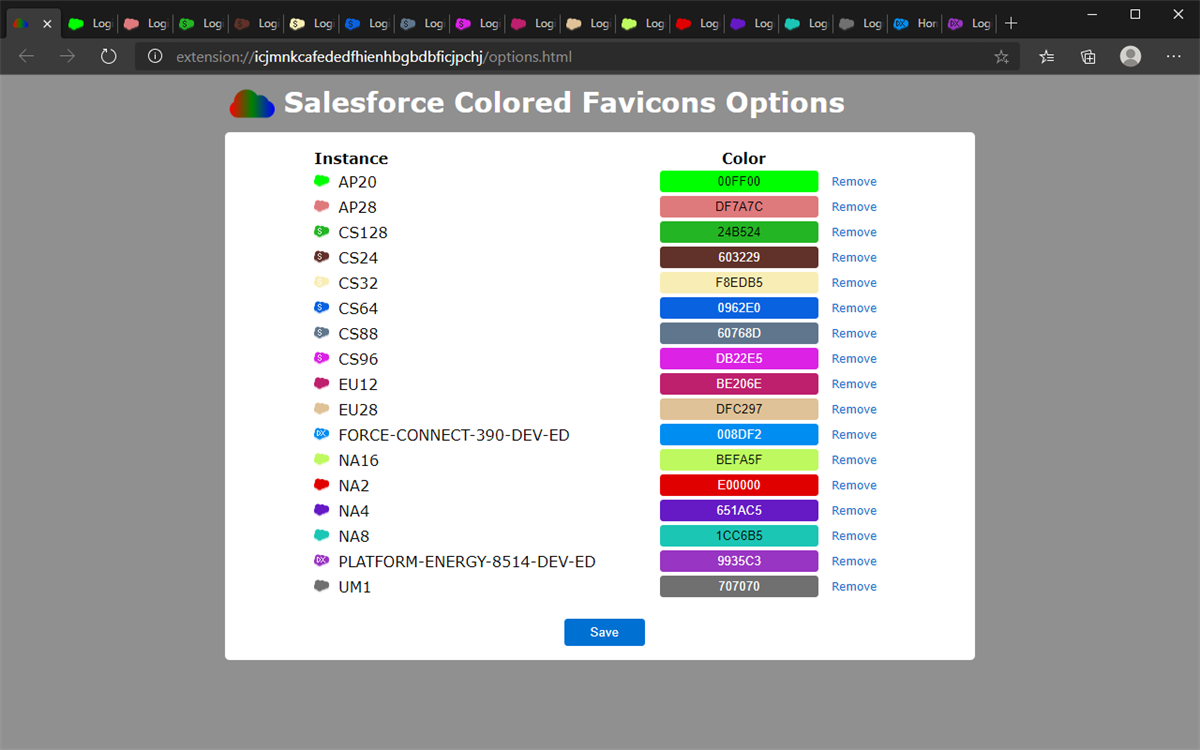The height and width of the screenshot is (750, 1200).
Task: Remove the NA2 instance color mapping
Action: 853,485
